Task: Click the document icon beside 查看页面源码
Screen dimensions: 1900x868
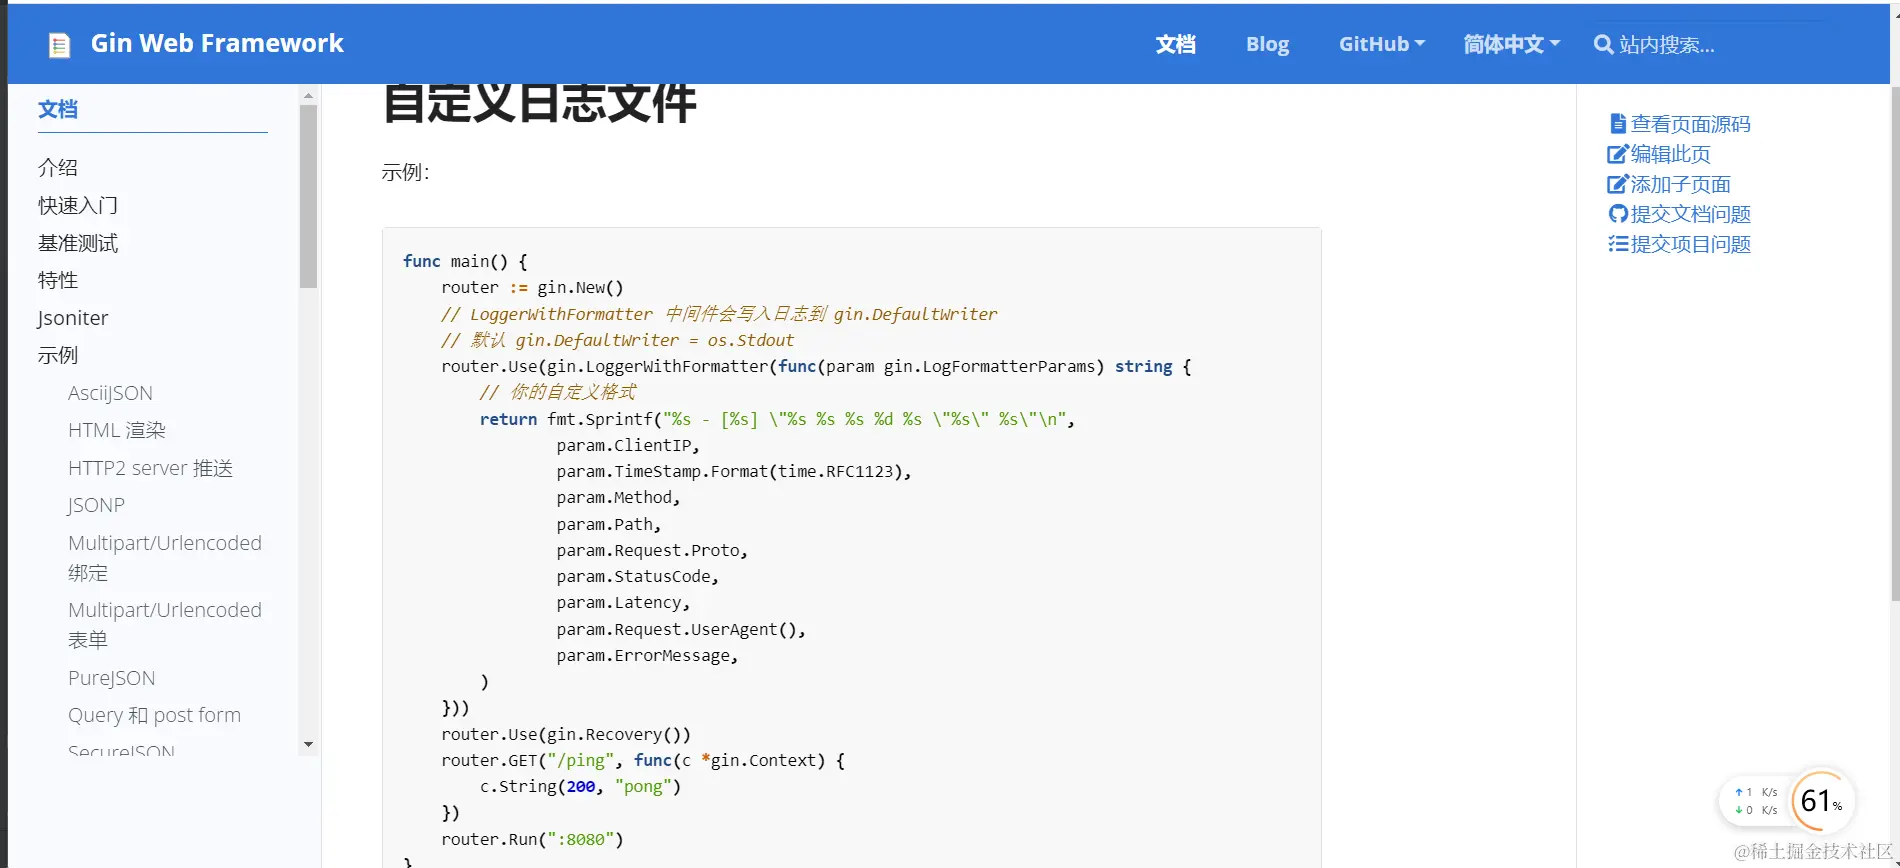Action: tap(1617, 124)
